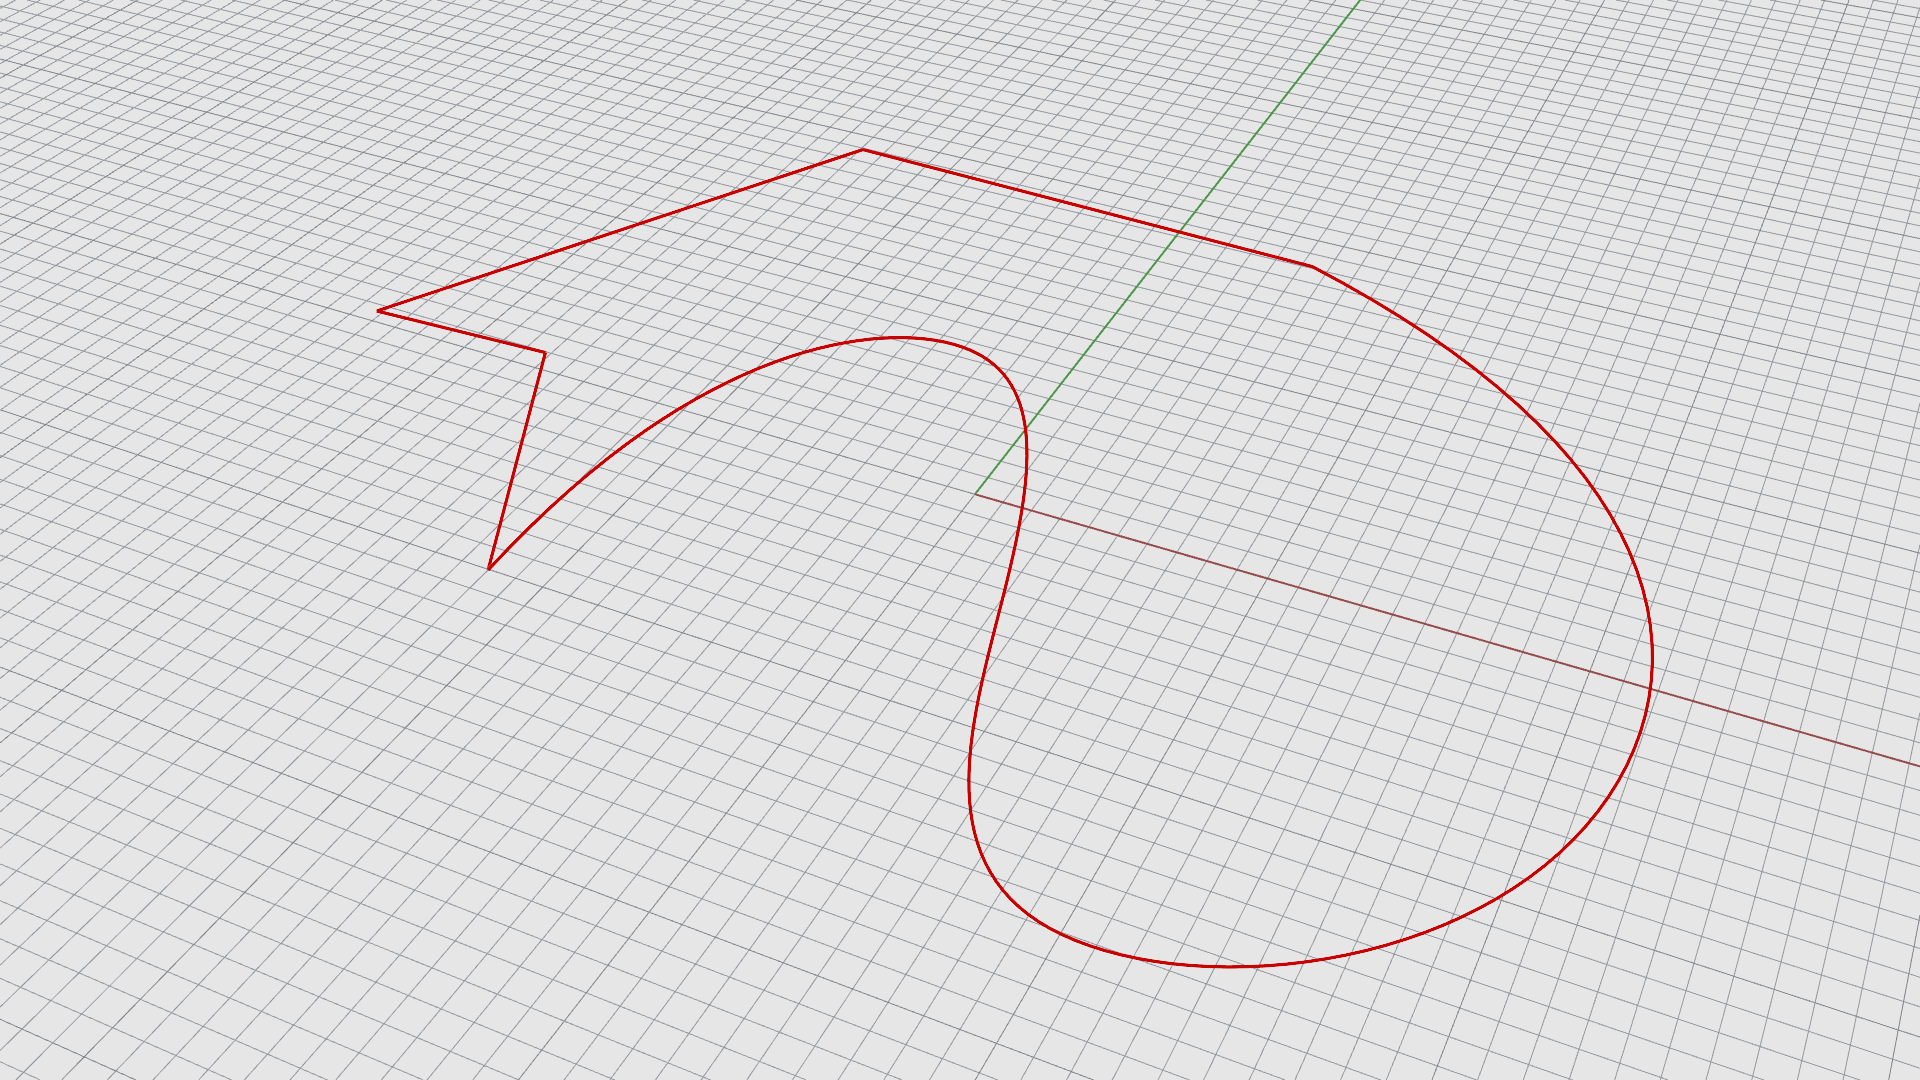The width and height of the screenshot is (1920, 1080).
Task: Select the dark red X-axis line
Action: tap(1350, 602)
